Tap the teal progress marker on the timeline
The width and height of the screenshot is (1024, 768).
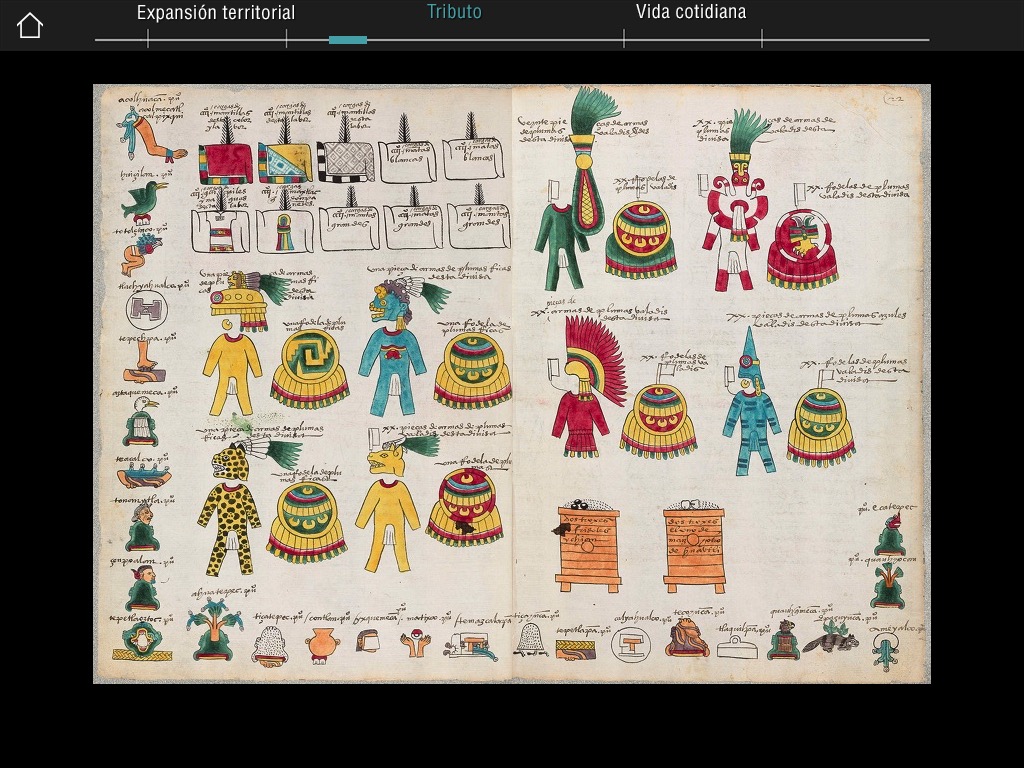click(347, 40)
